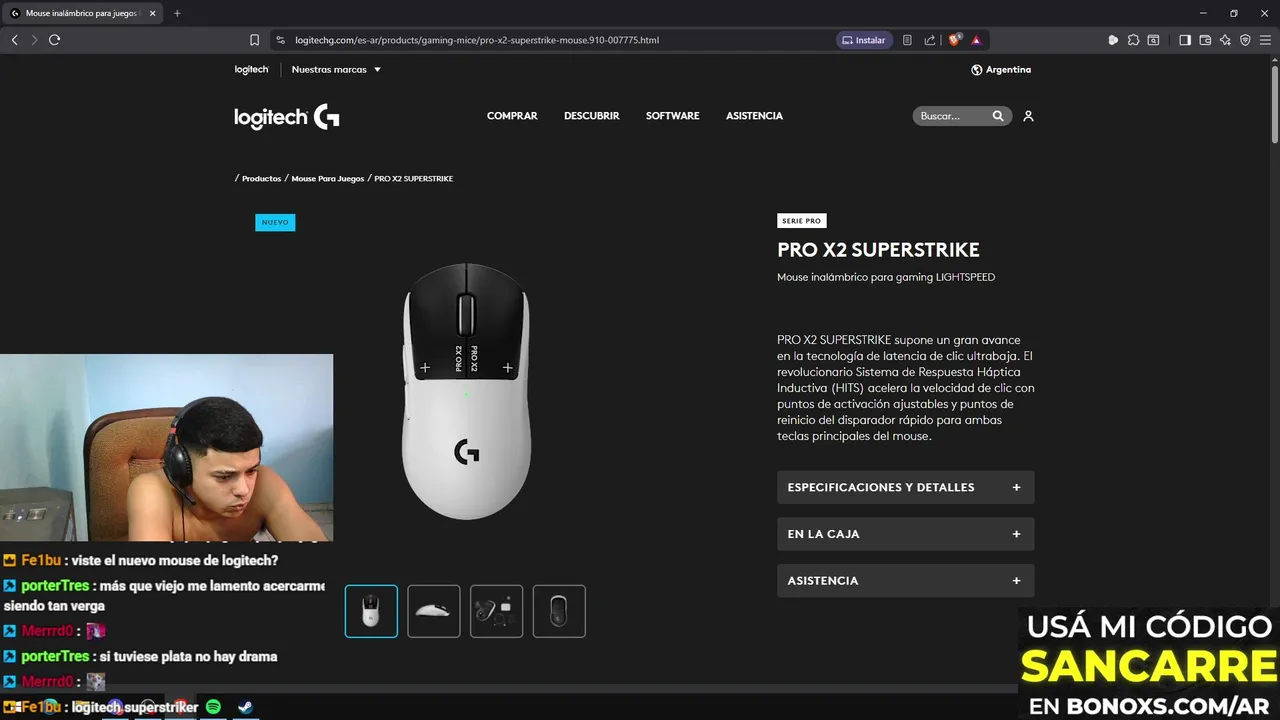This screenshot has height=720, width=1280.
Task: Expand the Asistencia accordion
Action: point(906,581)
